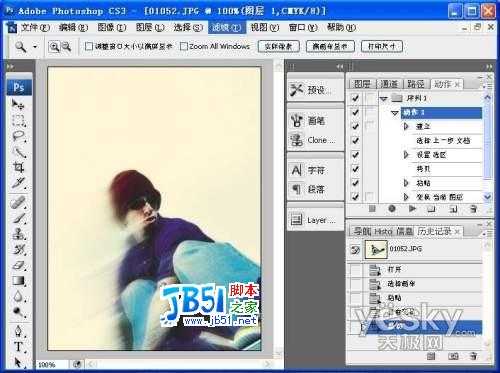Screen dimensions: 500x373
Task: Select the Slice tool
Action: 19,183
